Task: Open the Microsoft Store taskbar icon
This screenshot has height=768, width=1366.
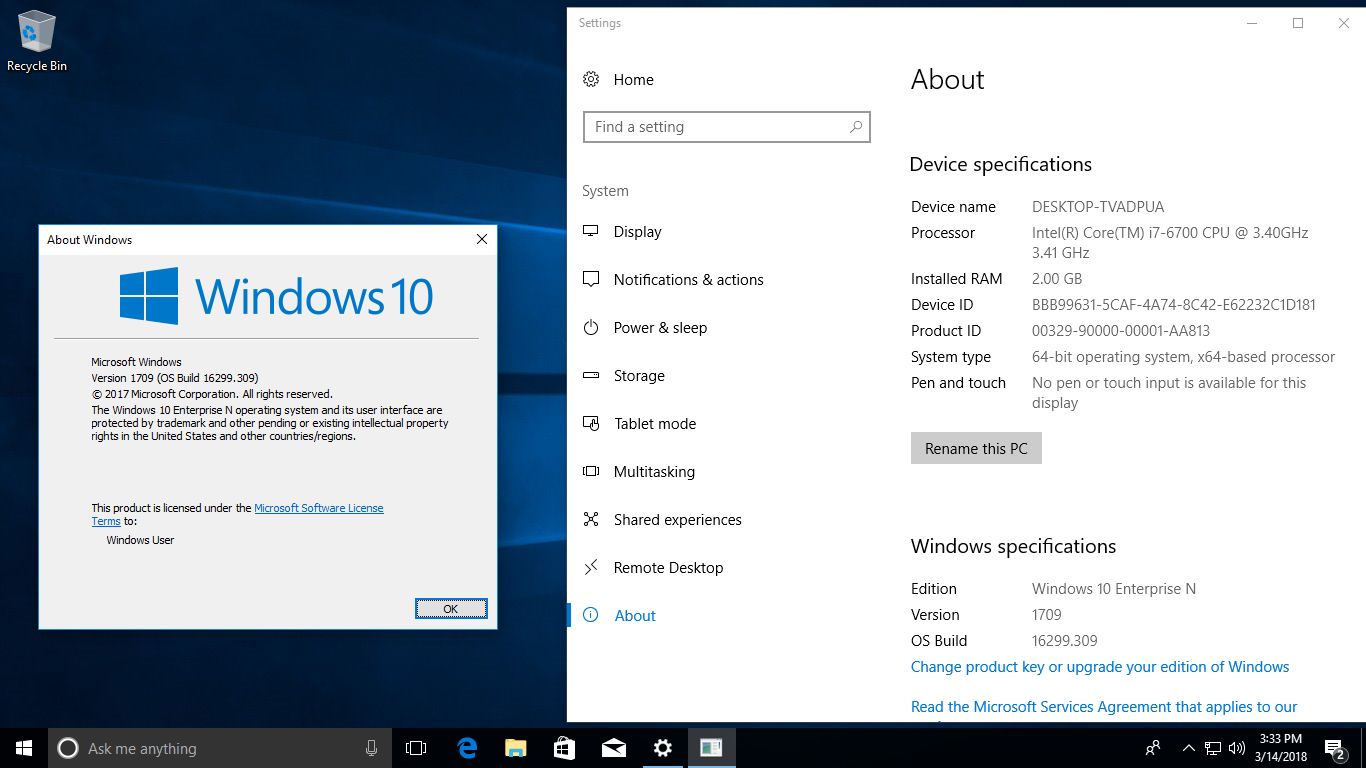Action: (x=565, y=748)
